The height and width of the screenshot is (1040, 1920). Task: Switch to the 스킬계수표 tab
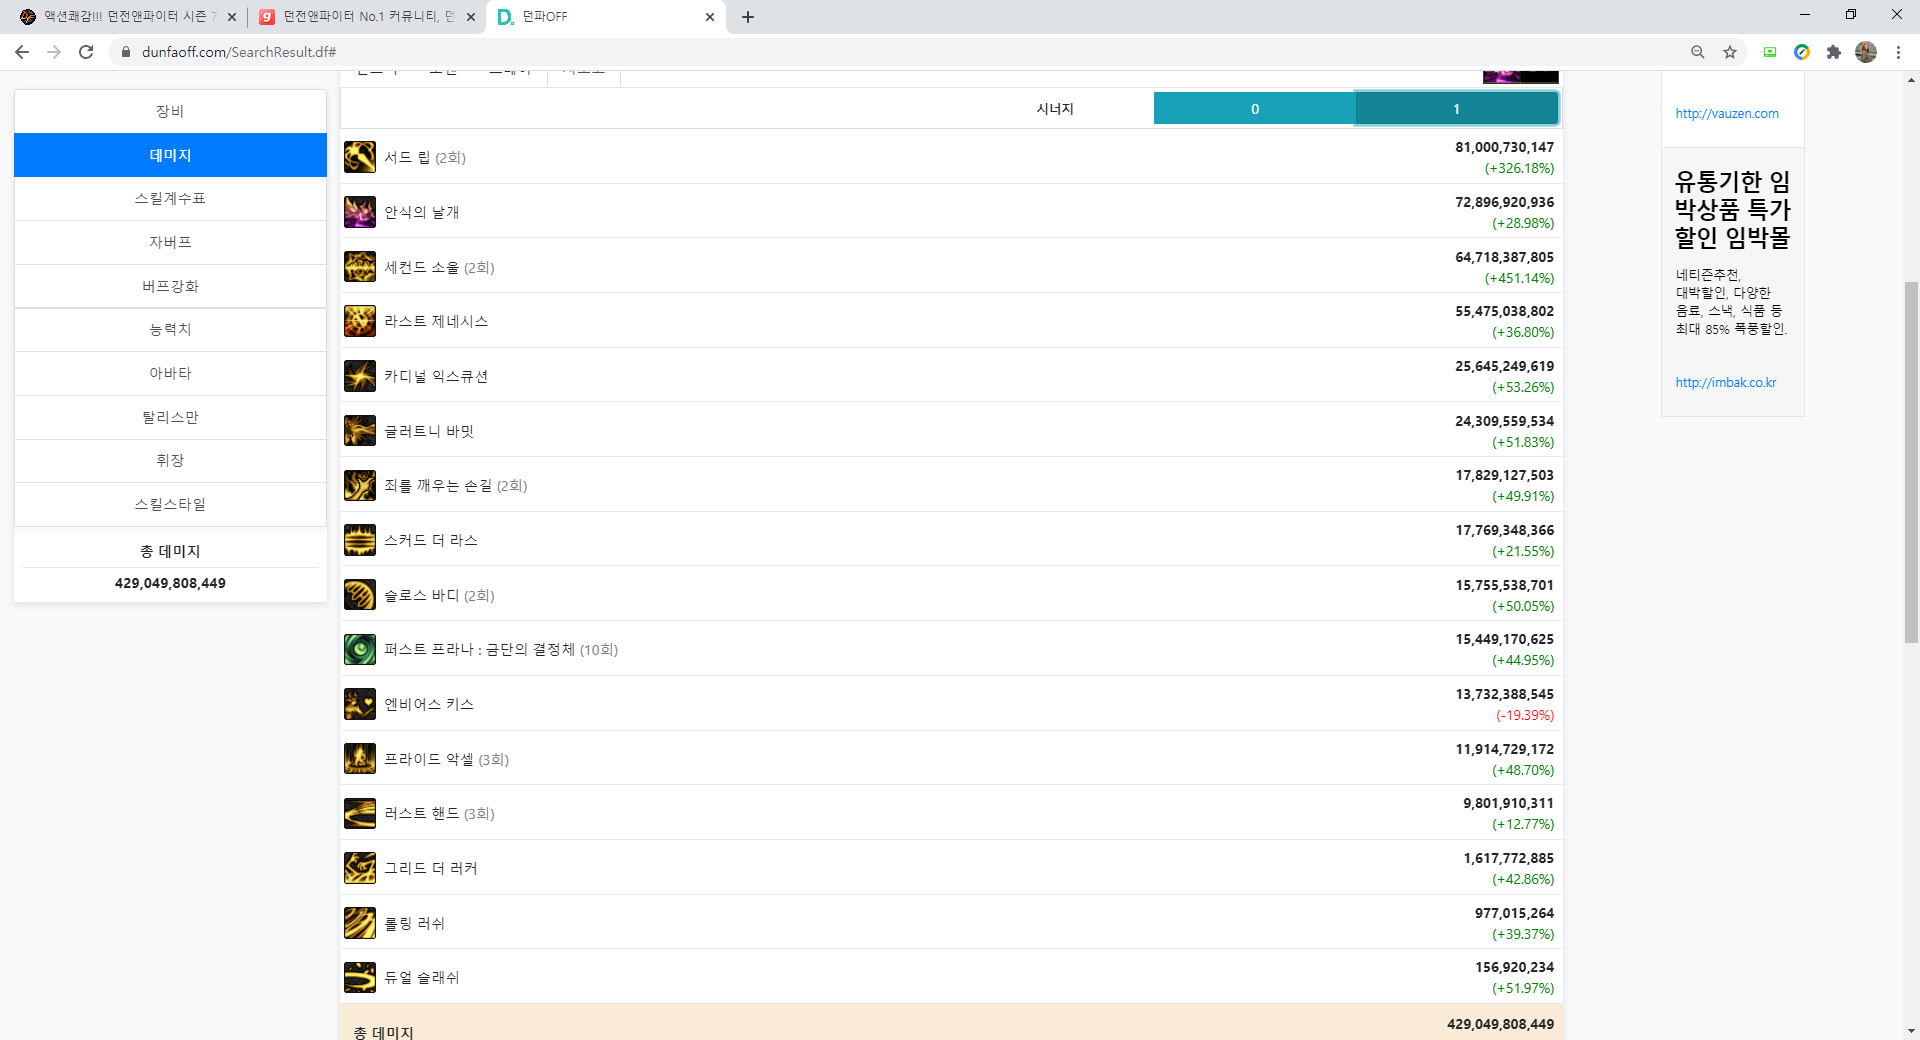(x=170, y=198)
